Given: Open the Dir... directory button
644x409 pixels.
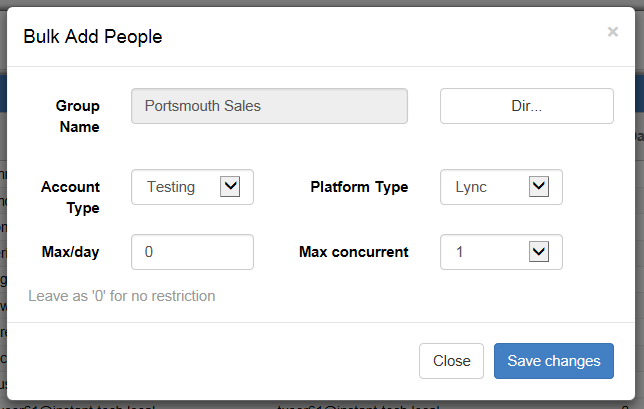Looking at the screenshot, I should pos(527,106).
